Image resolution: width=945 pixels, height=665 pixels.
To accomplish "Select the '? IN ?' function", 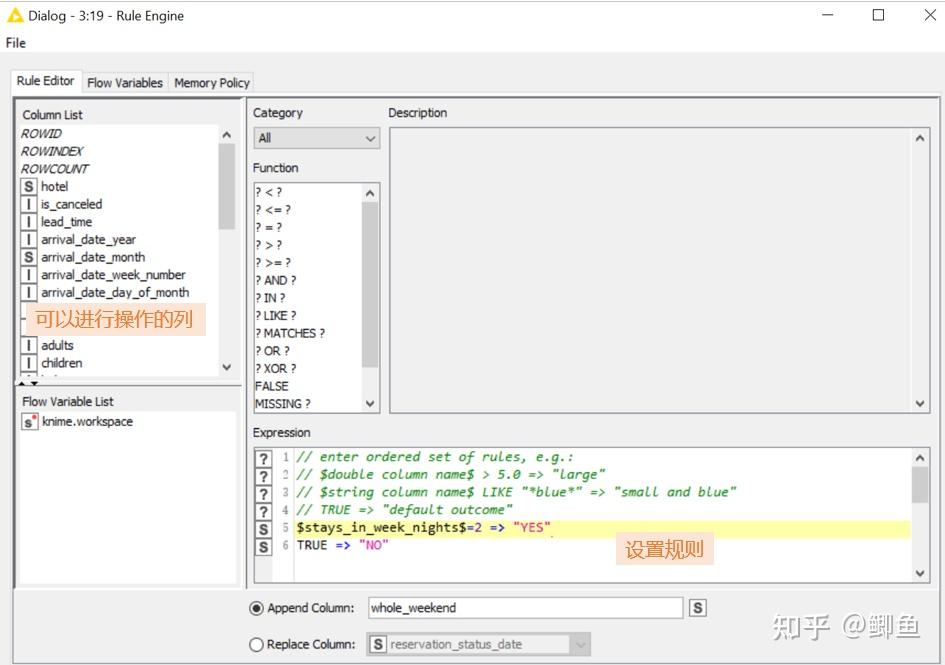I will [x=271, y=298].
